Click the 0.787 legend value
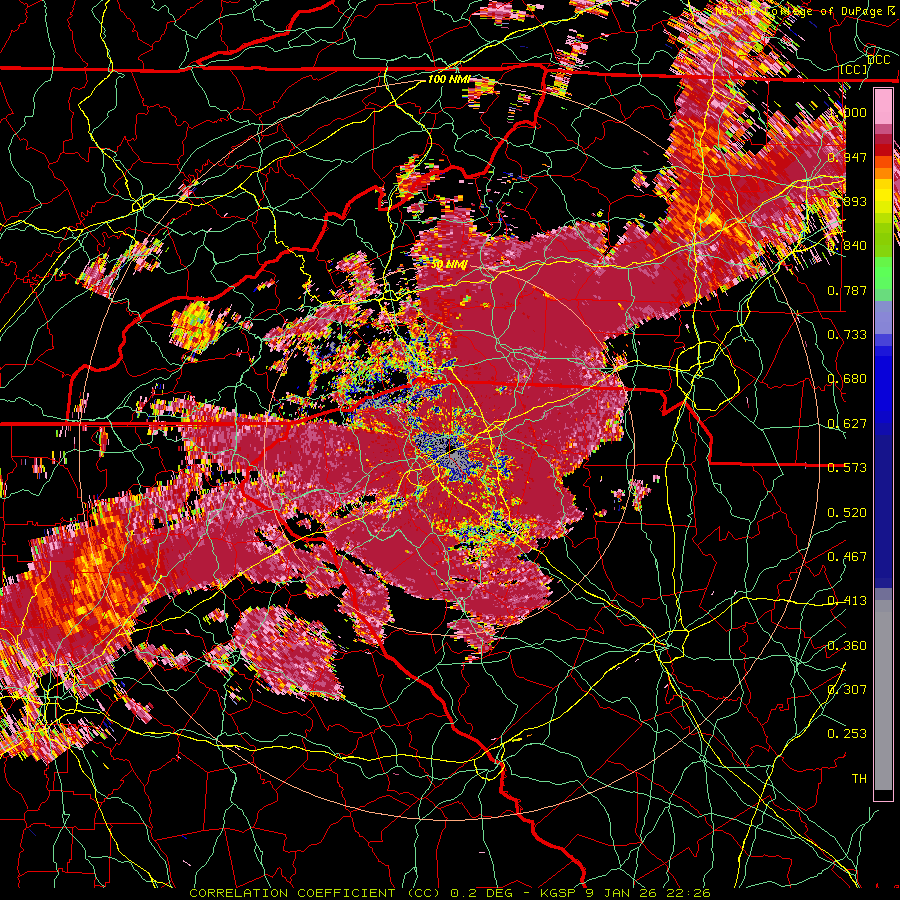The height and width of the screenshot is (900, 900). pyautogui.click(x=847, y=290)
